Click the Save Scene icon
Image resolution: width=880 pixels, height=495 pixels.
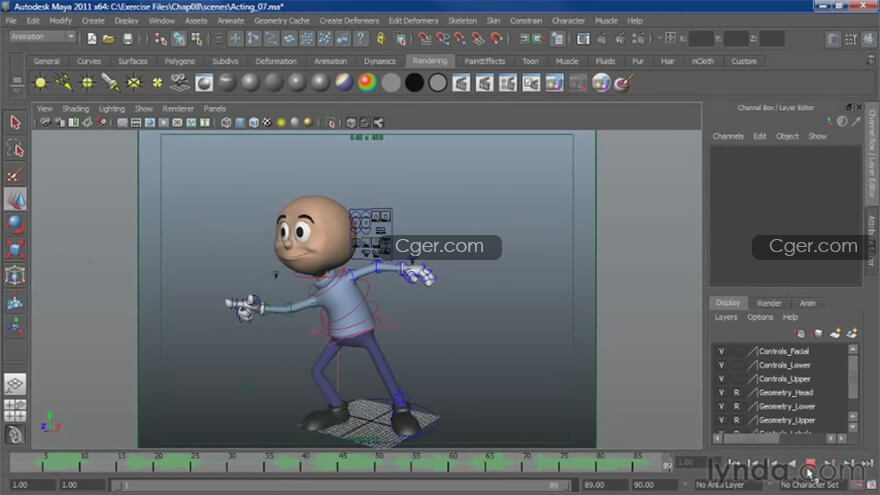click(127, 39)
